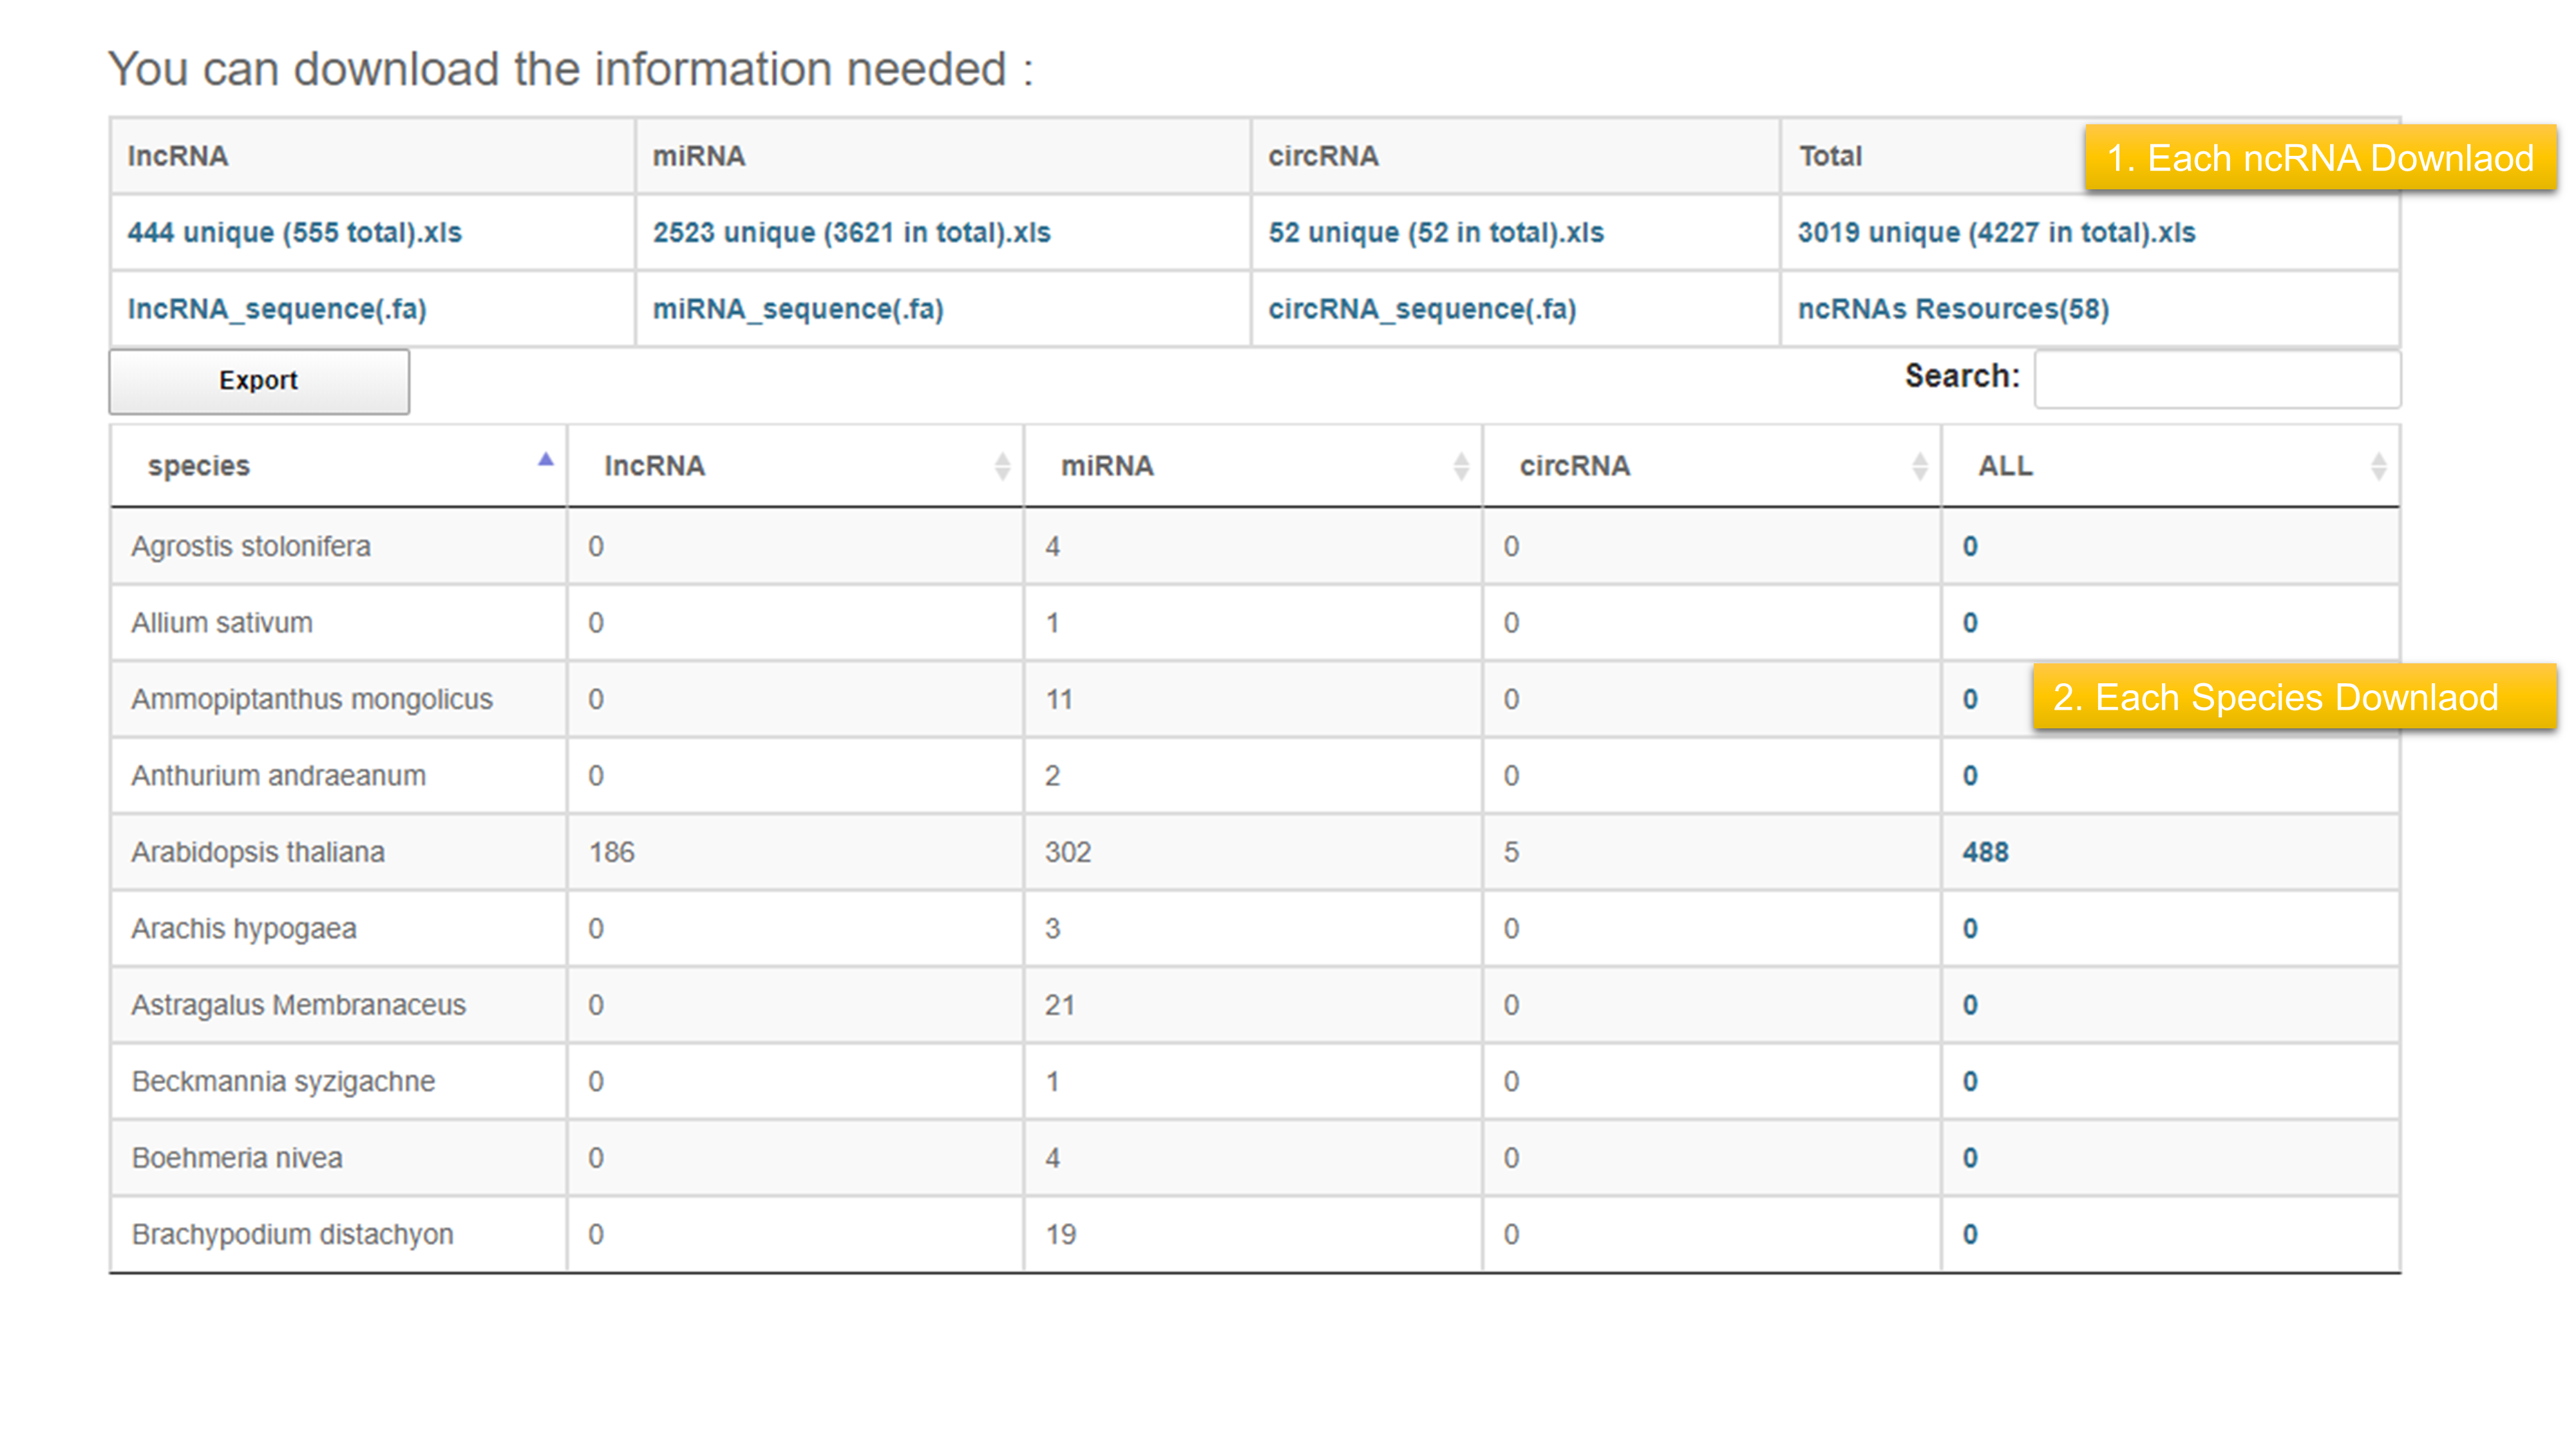Open ncRNAs Resources(58) link
This screenshot has width=2576, height=1449.
[1953, 309]
